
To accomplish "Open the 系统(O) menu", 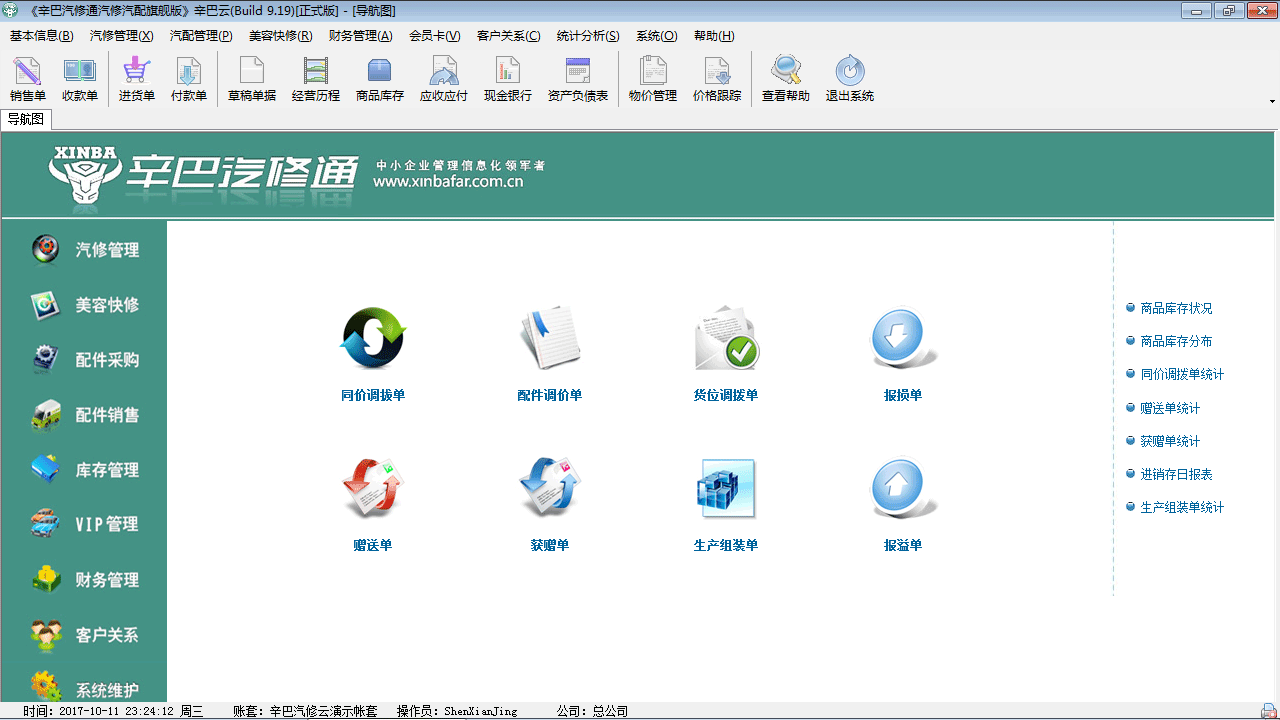I will point(656,36).
